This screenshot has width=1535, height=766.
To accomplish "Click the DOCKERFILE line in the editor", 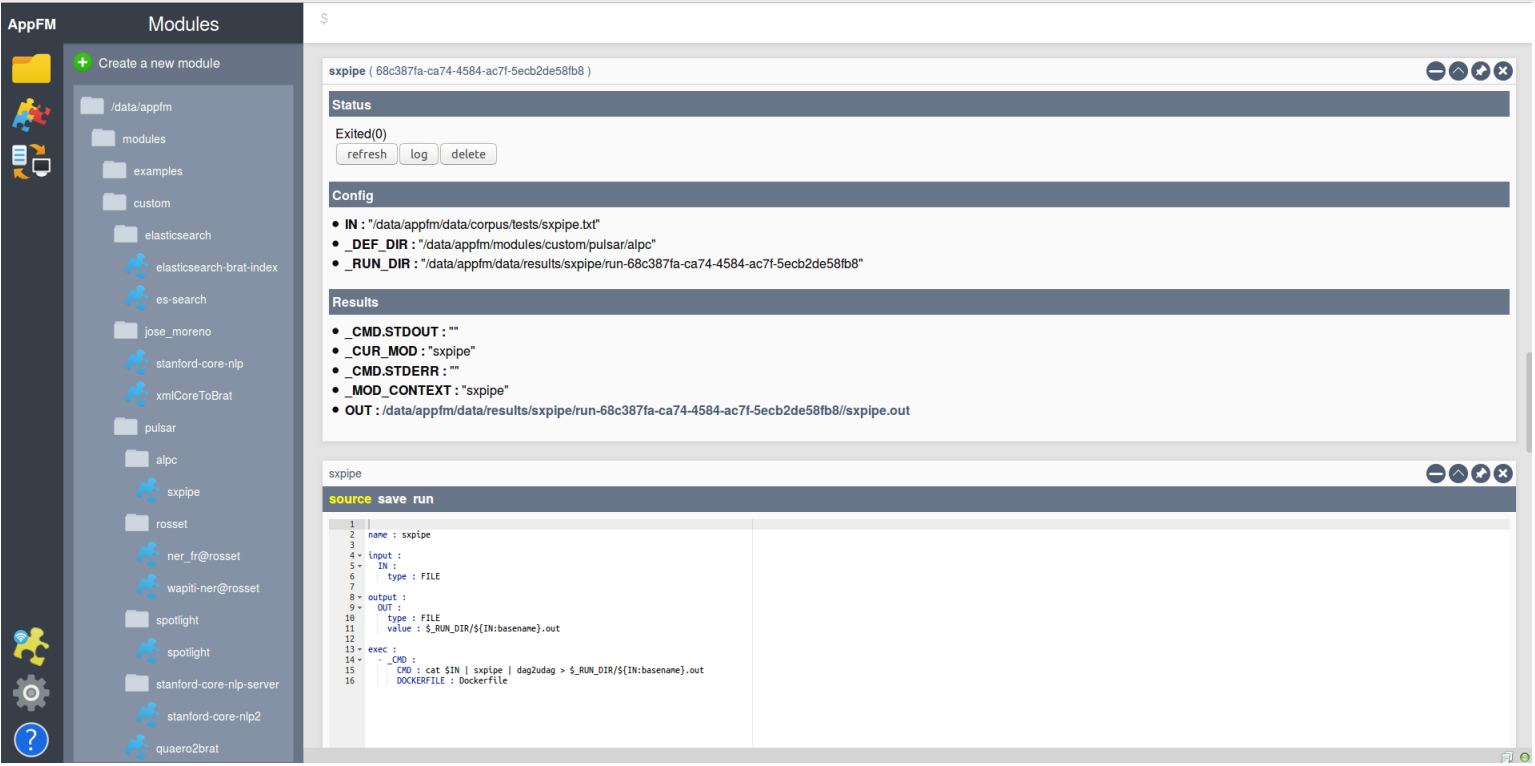I will click(x=452, y=680).
